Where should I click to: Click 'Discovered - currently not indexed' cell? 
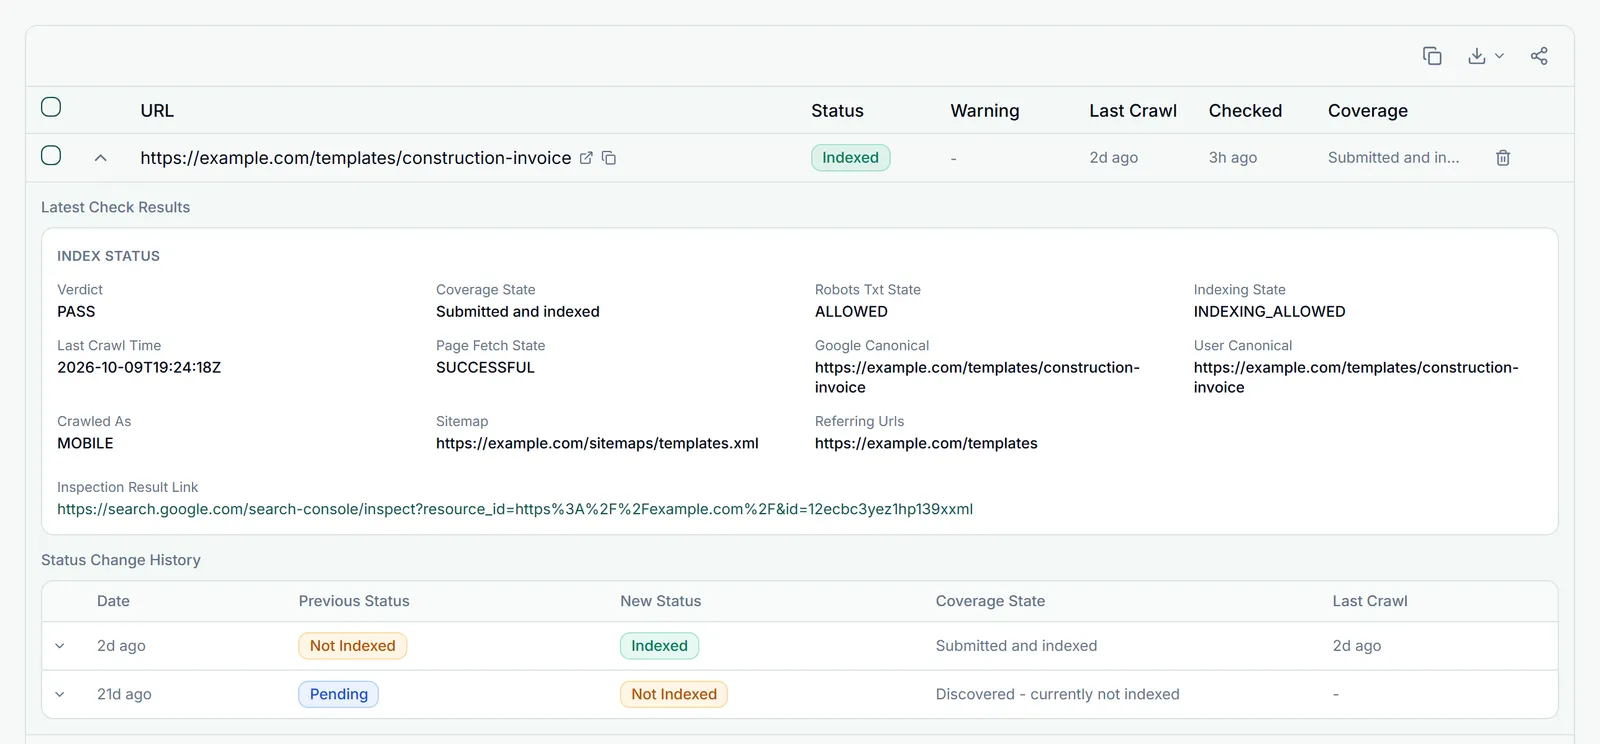[1057, 694]
